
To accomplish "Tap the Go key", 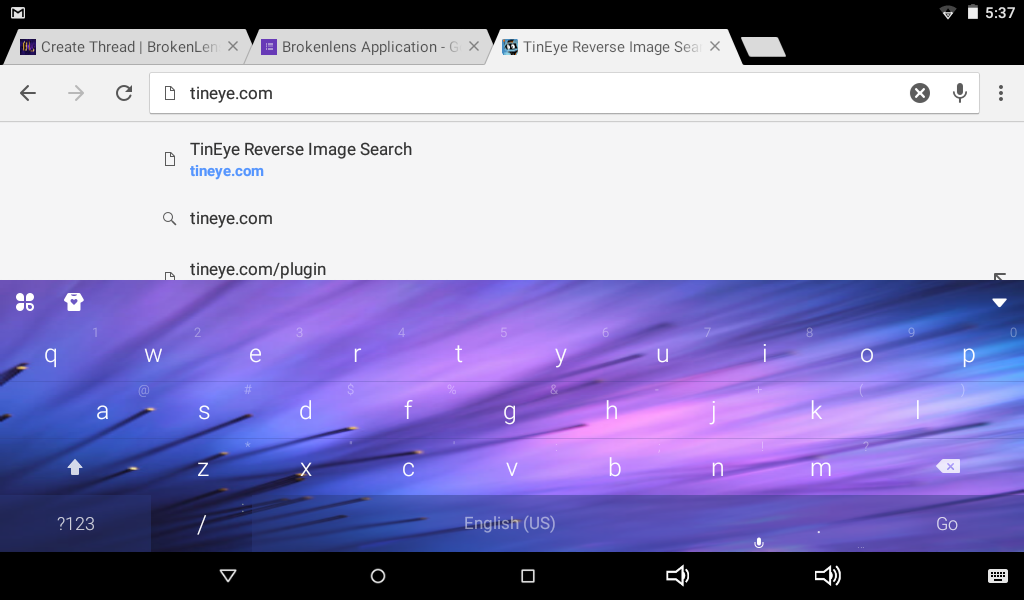I will (947, 524).
